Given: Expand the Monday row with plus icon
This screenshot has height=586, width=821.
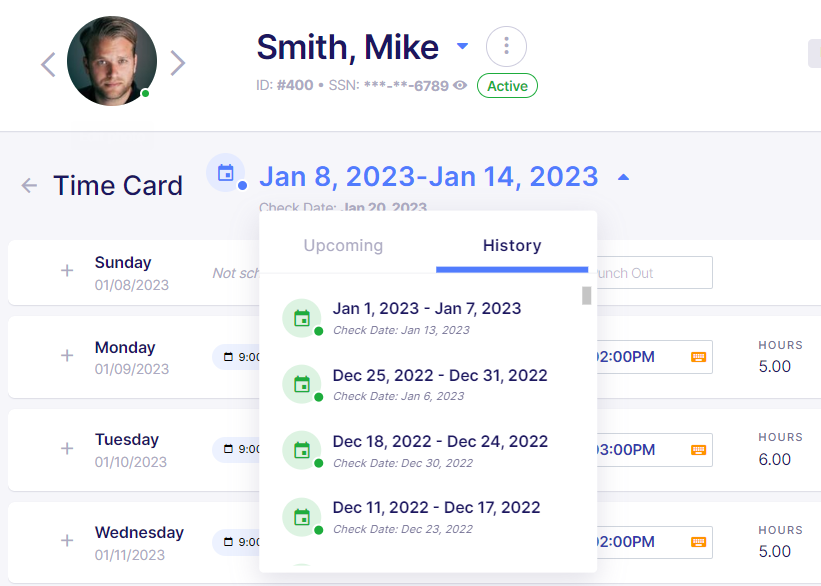Looking at the screenshot, I should pos(67,356).
